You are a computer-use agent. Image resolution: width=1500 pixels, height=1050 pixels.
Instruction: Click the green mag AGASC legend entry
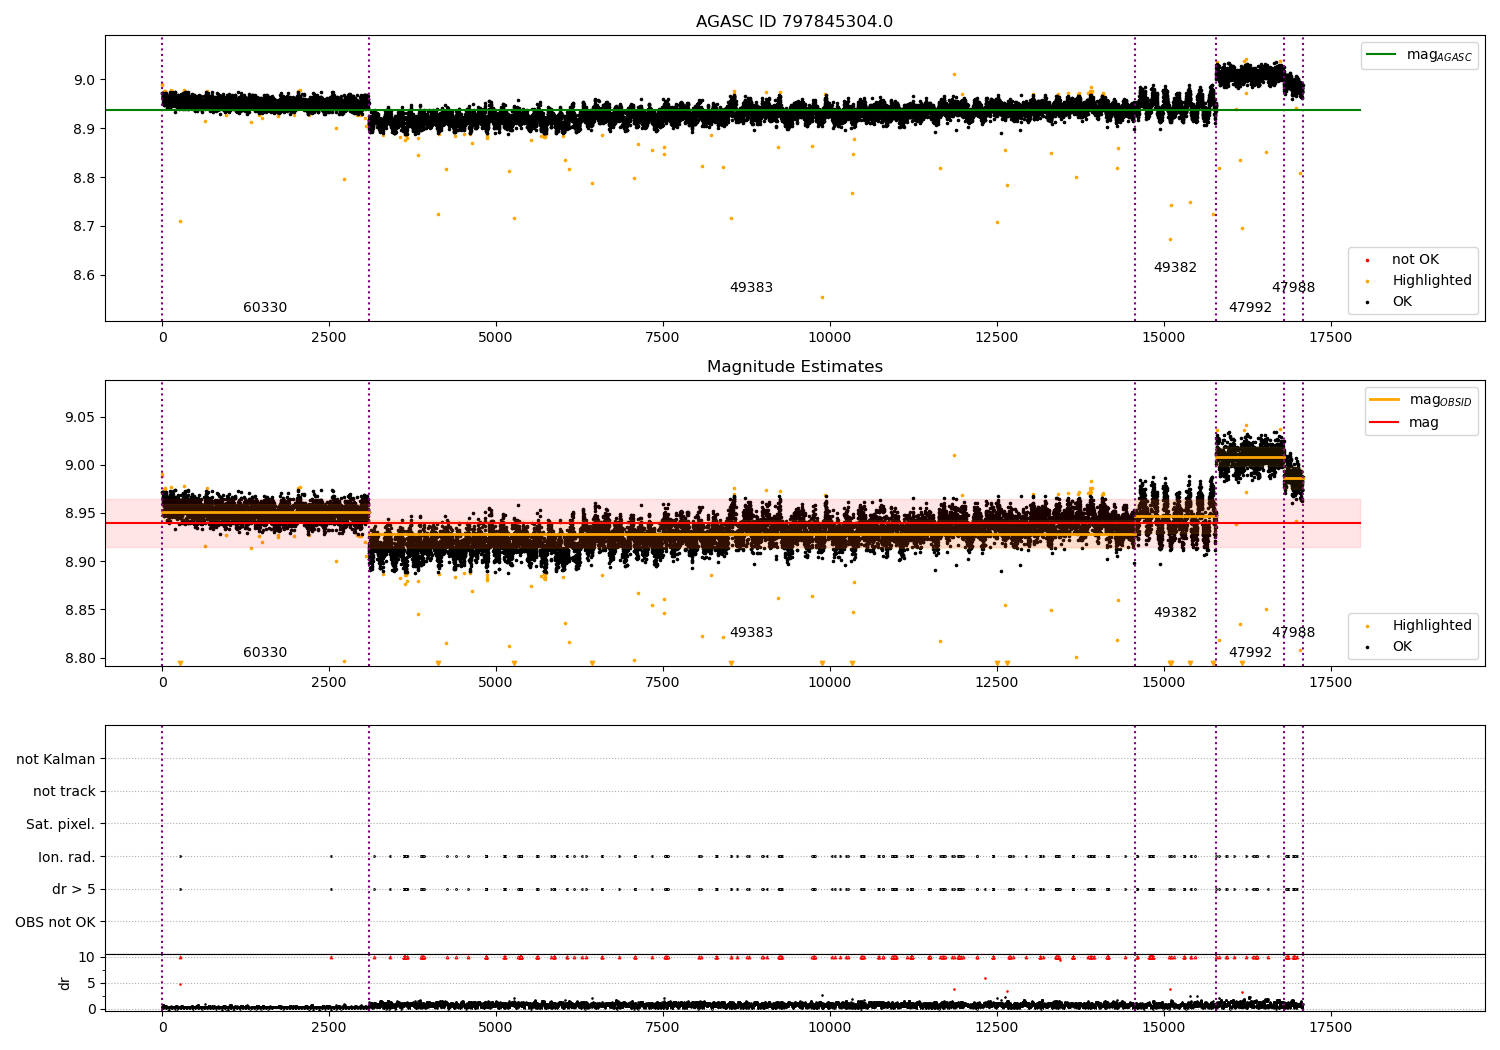pyautogui.click(x=1419, y=55)
